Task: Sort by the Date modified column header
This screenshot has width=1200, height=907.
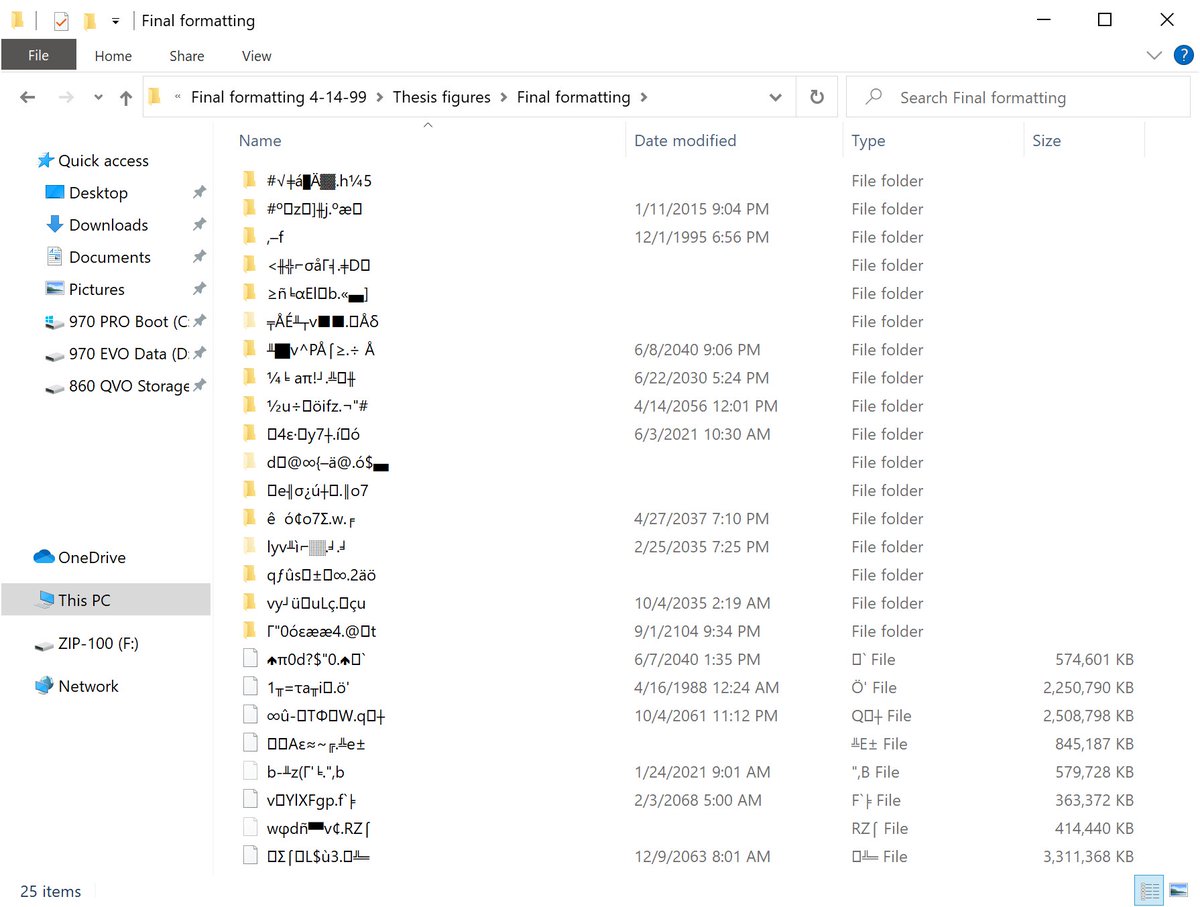Action: 685,141
